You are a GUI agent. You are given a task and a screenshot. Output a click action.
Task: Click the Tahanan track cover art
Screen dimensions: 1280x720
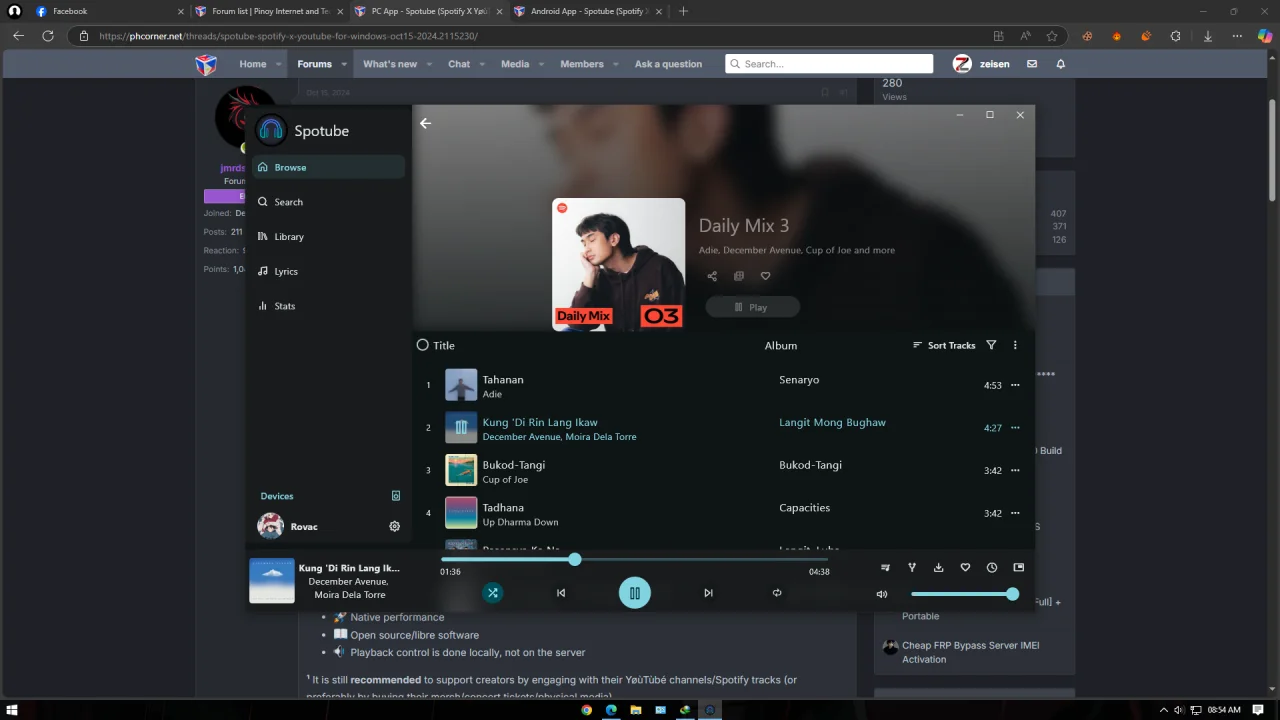click(x=461, y=385)
